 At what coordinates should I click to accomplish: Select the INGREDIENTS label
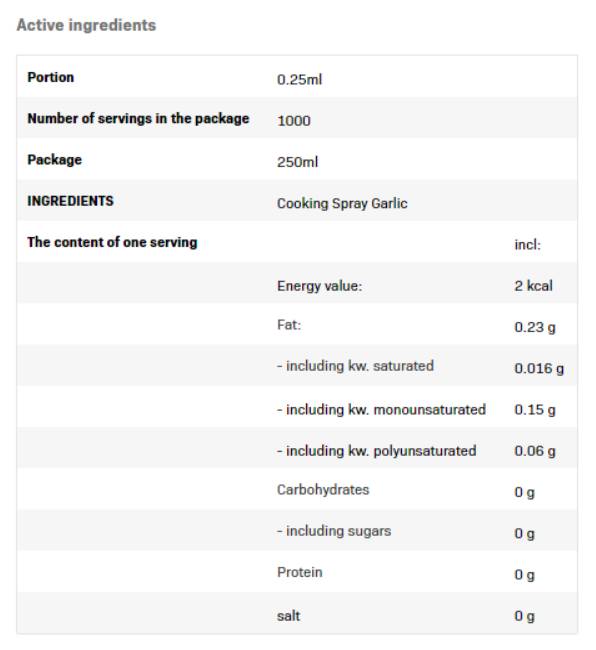[70, 201]
